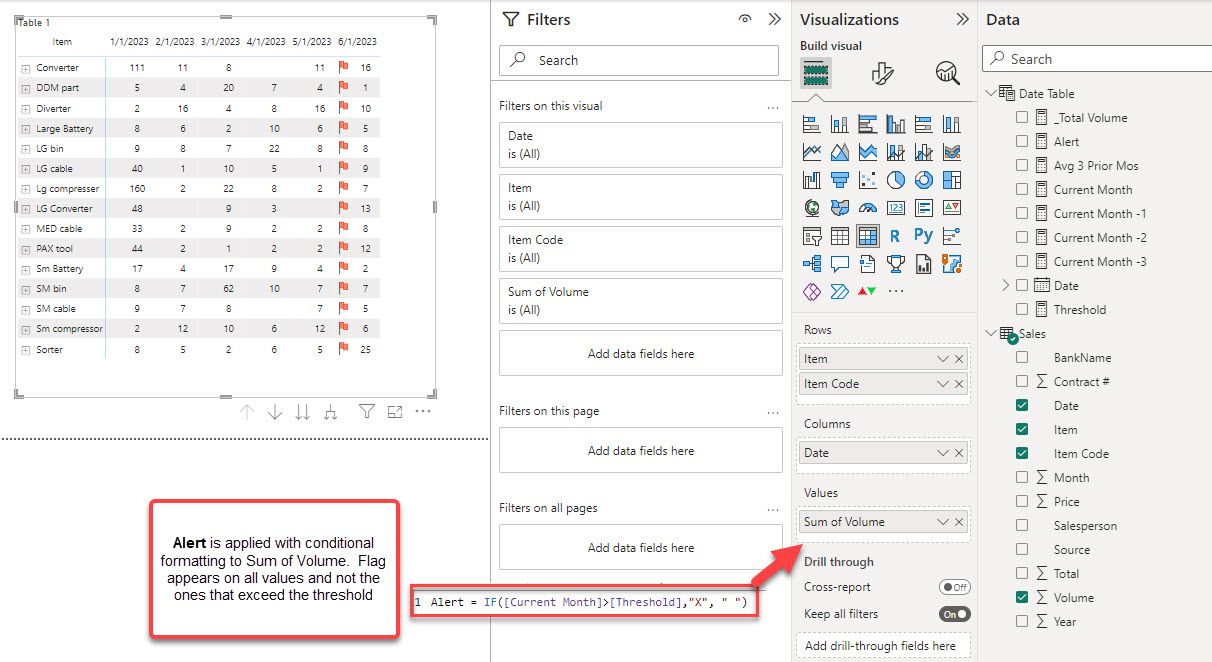Collapse the Sales table in Data pane

991,333
